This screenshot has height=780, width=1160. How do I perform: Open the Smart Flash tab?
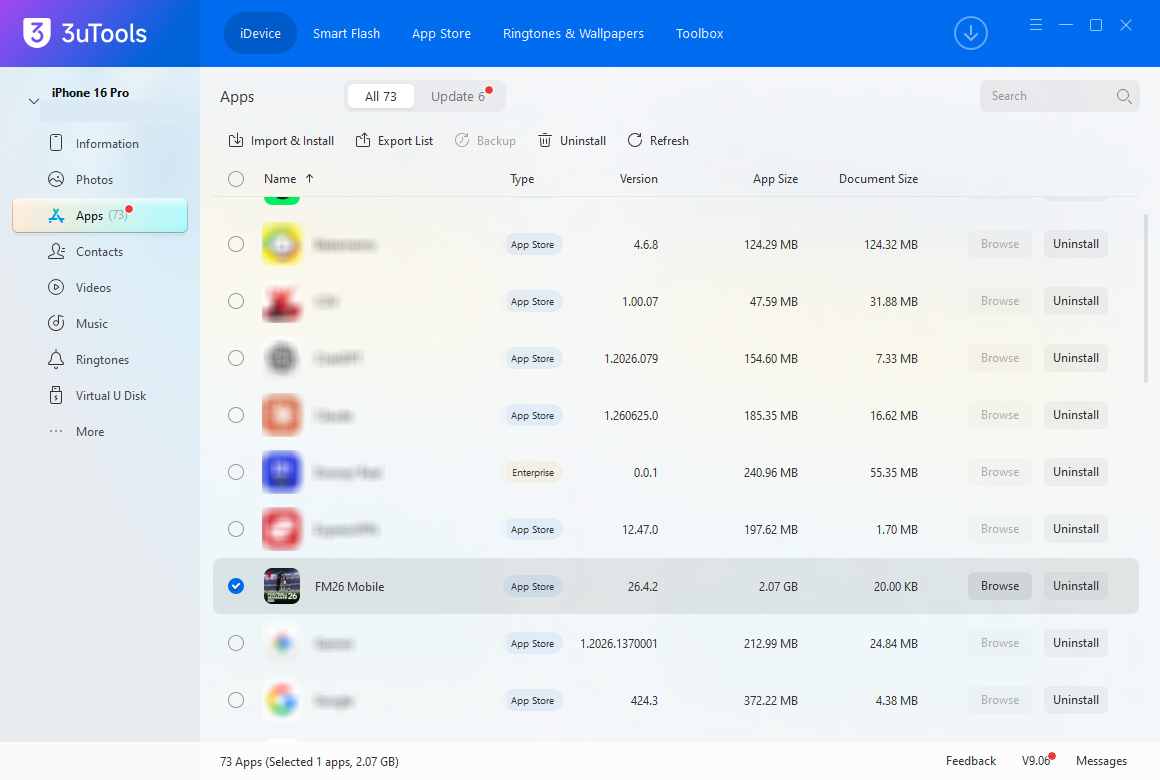pos(346,33)
